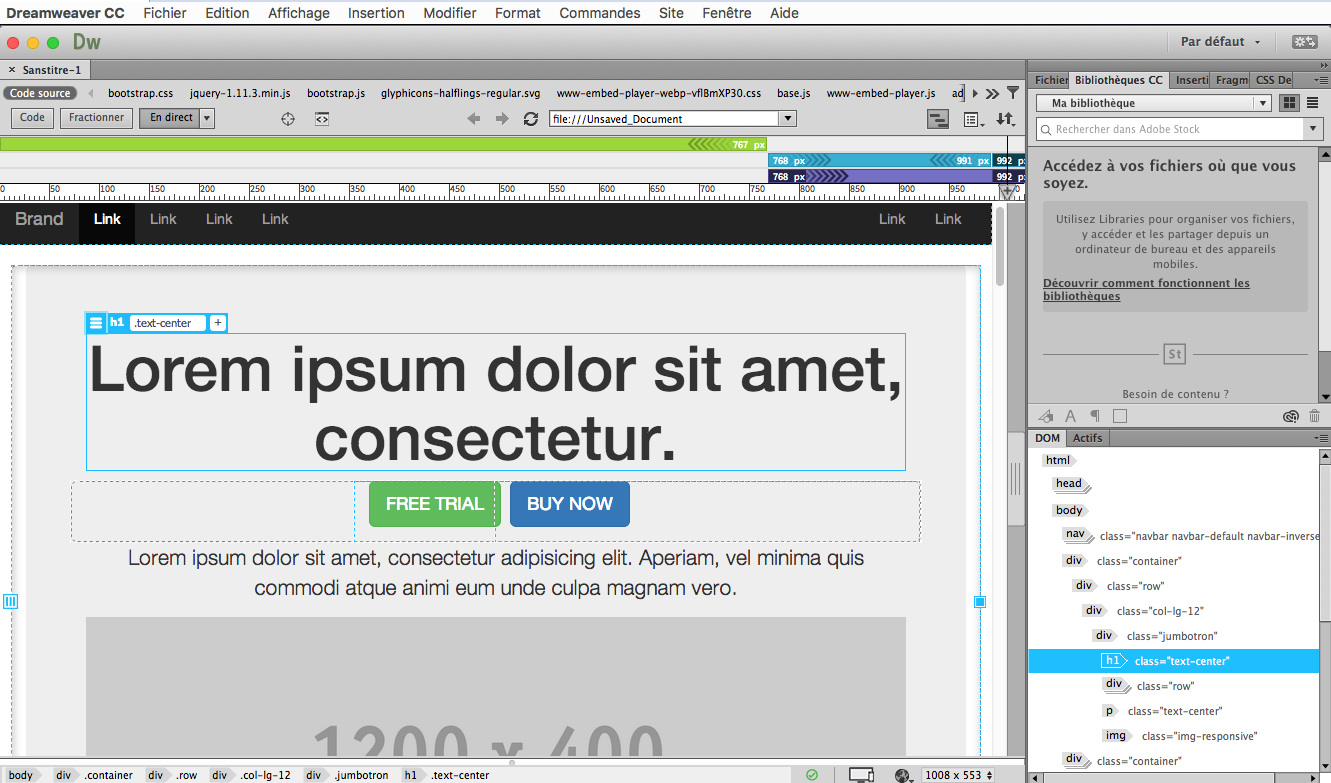Switch Libraries panel to list view
Image resolution: width=1331 pixels, height=783 pixels.
[x=1311, y=102]
